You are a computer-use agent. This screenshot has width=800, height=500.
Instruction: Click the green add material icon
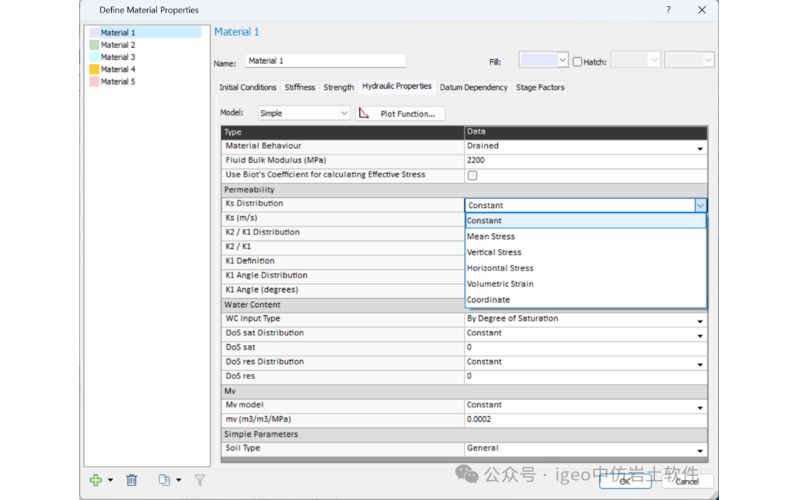click(95, 480)
